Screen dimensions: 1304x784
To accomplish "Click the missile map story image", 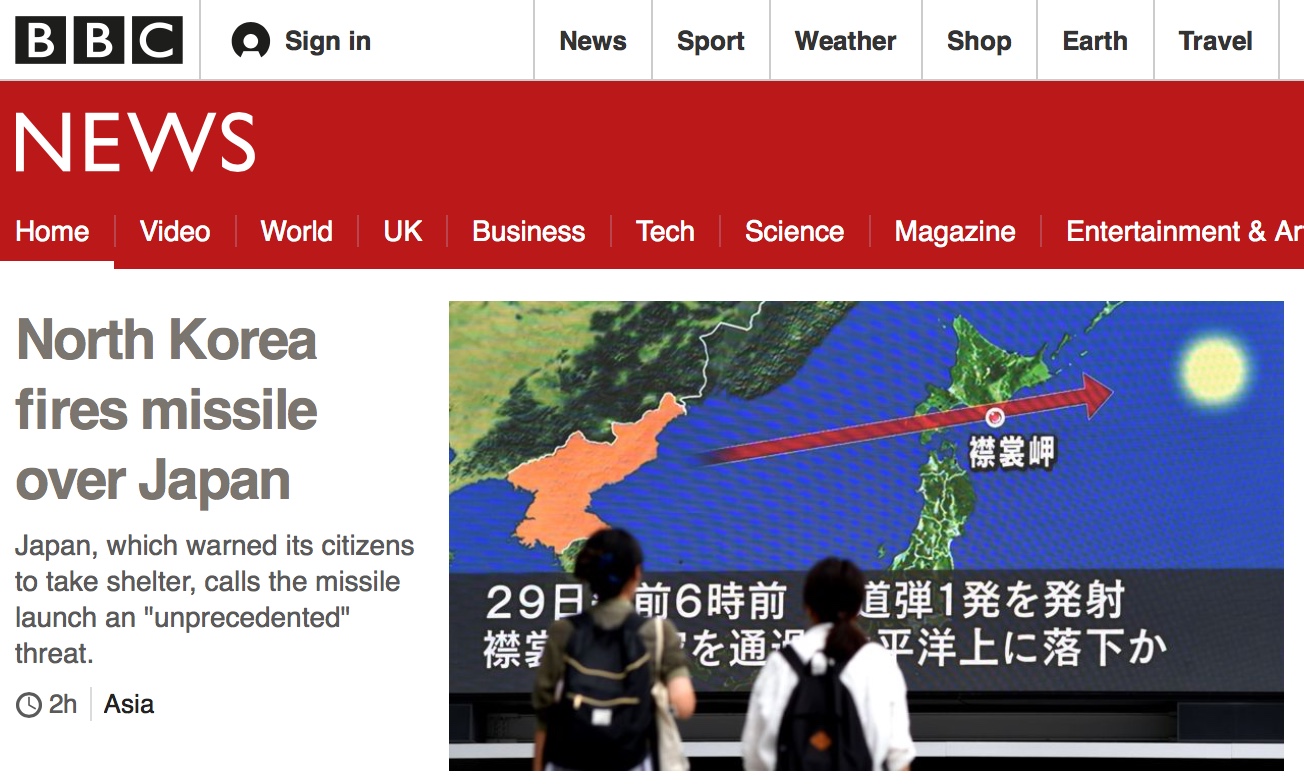I will coord(866,536).
